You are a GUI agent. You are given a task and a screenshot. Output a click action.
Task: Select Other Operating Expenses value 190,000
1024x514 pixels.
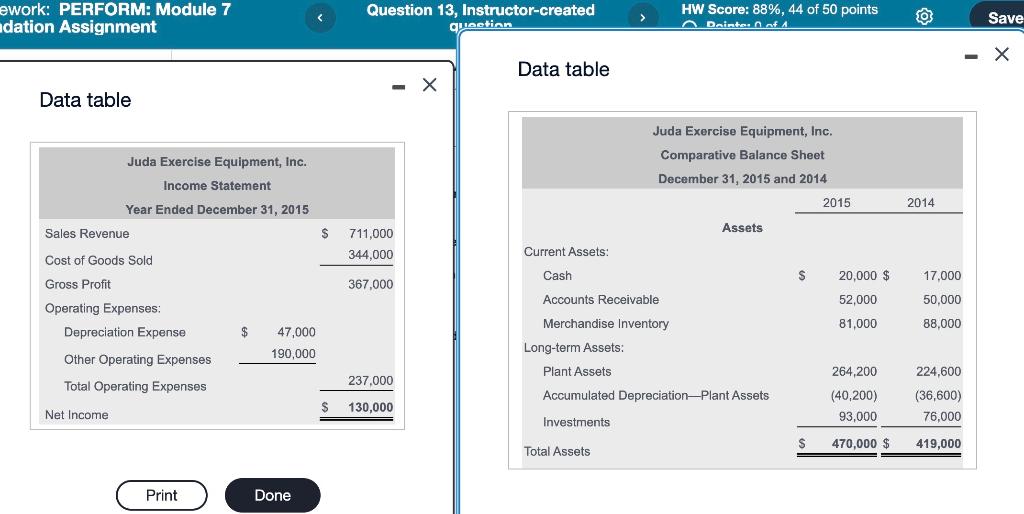(294, 354)
